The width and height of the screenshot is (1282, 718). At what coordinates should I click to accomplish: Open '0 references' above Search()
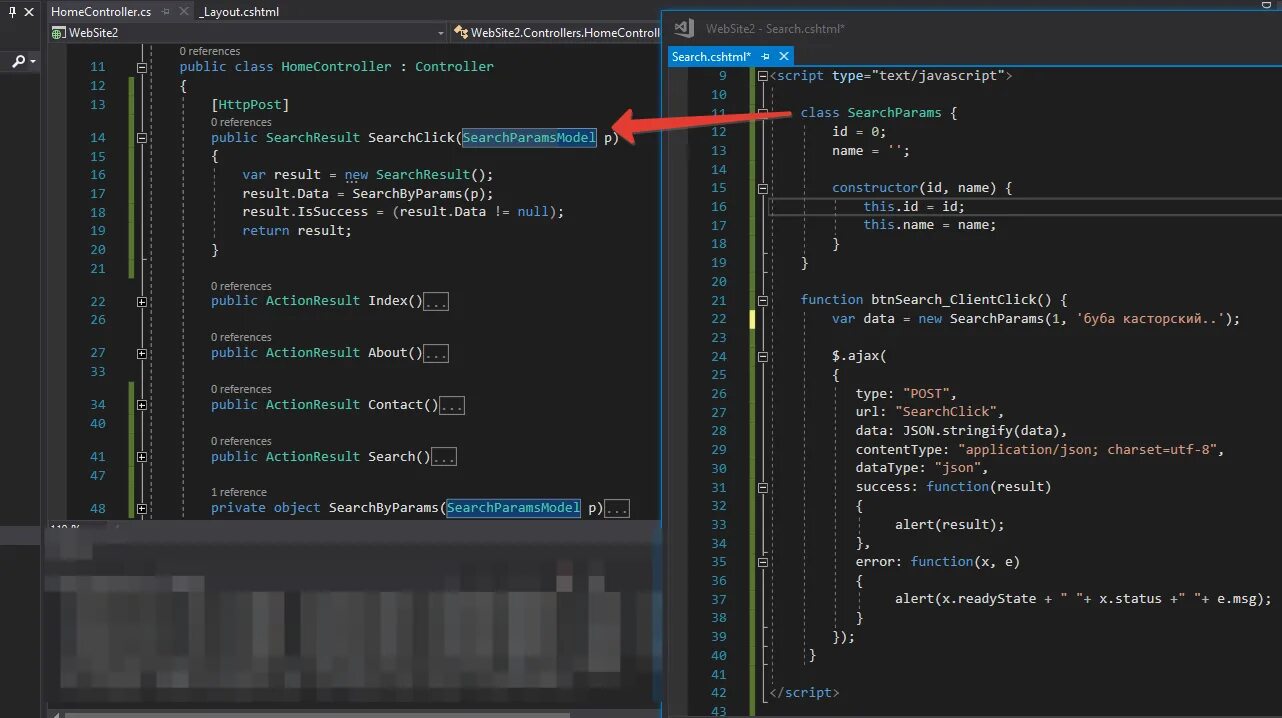pos(241,441)
